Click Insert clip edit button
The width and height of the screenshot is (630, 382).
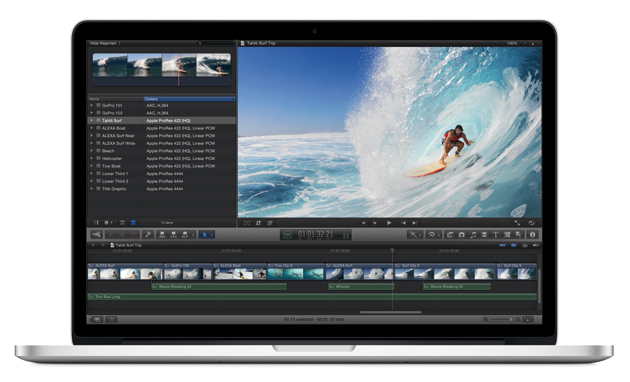click(174, 235)
